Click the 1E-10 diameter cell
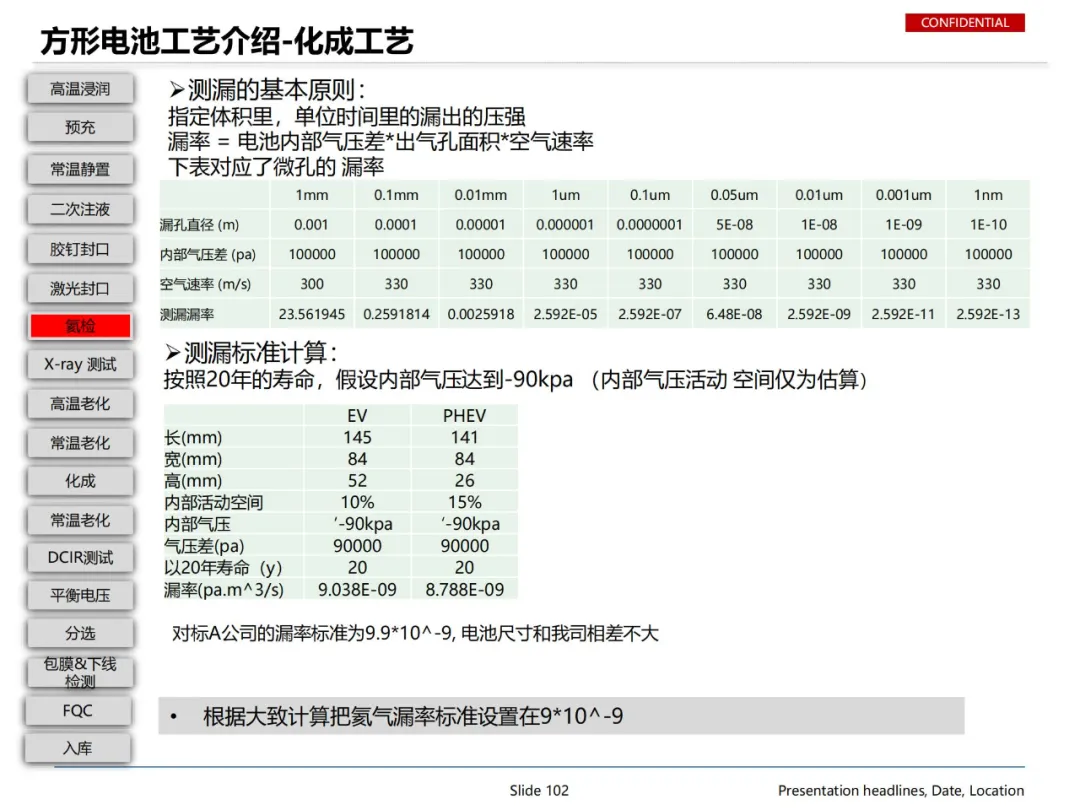Image resolution: width=1080 pixels, height=810 pixels. tap(988, 225)
